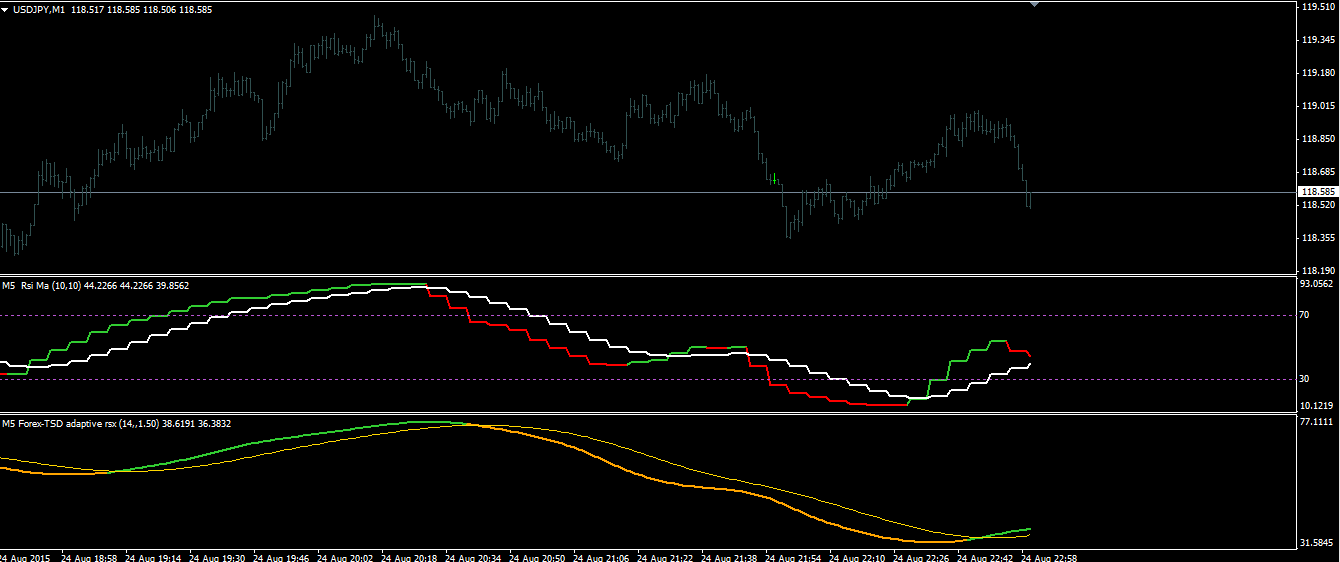Click time label 24 Aug 21:54
The image size is (1340, 562).
(795, 556)
